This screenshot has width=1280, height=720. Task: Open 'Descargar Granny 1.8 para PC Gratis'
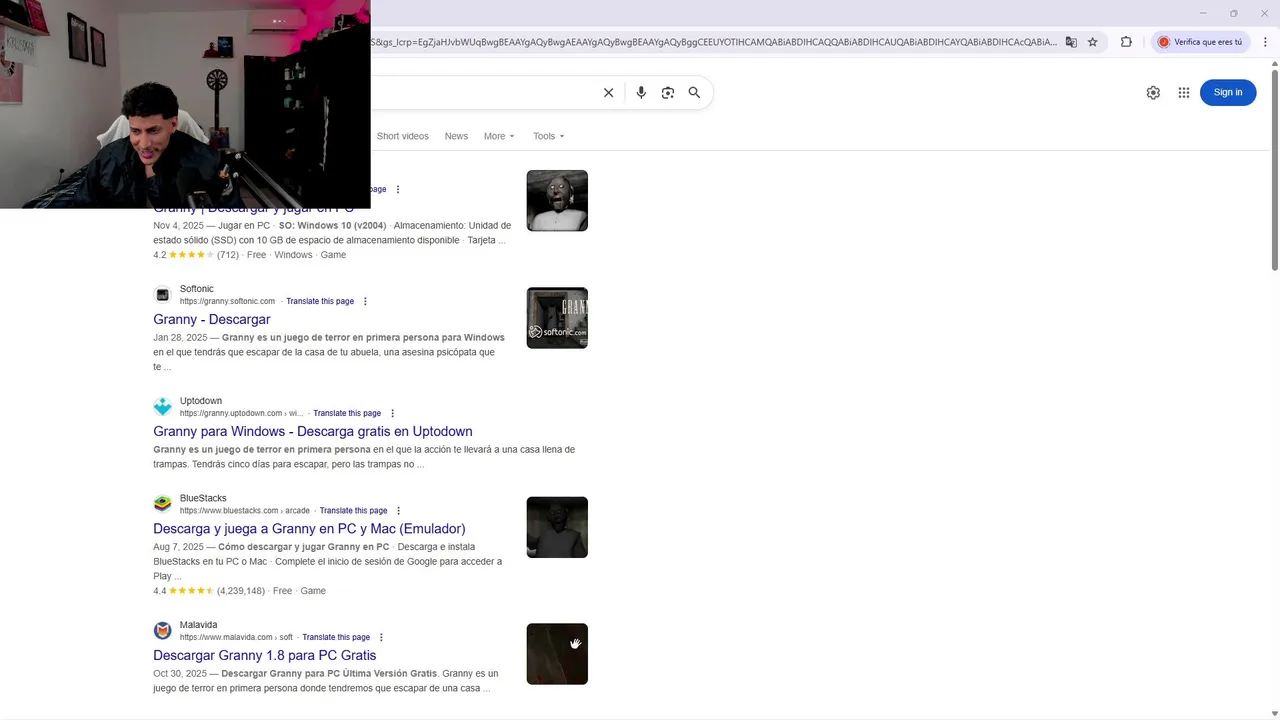pyautogui.click(x=265, y=655)
